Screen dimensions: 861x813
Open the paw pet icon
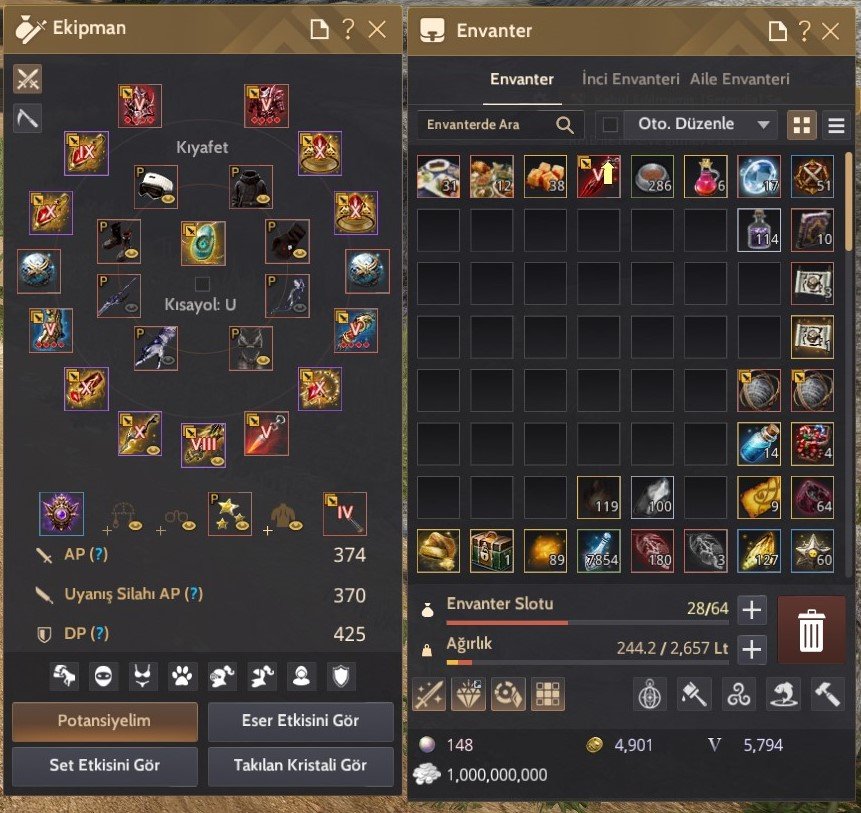[x=182, y=676]
